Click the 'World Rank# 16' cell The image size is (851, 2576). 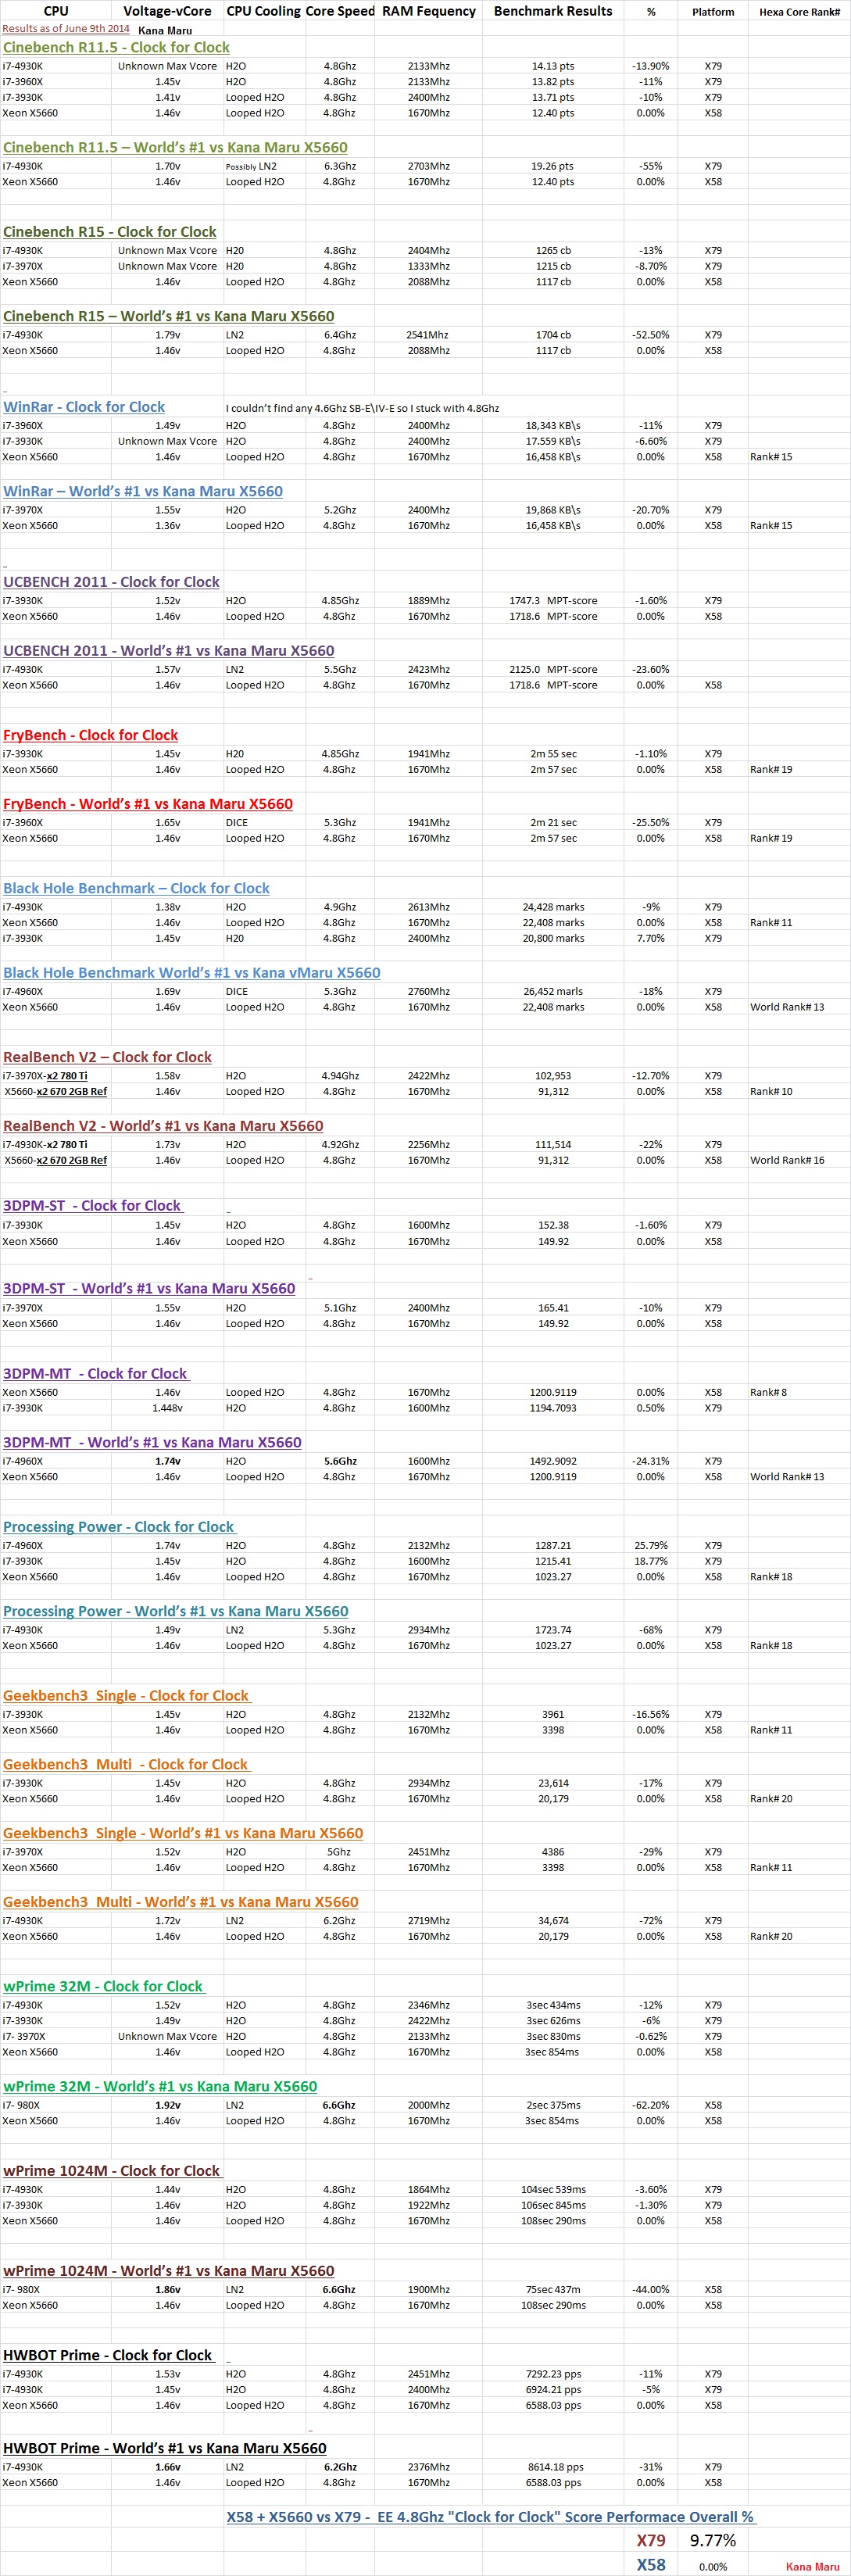tap(787, 1160)
